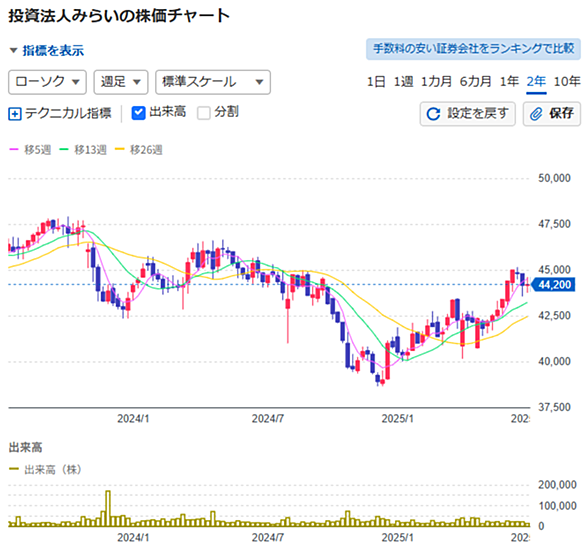Image resolution: width=586 pixels, height=545 pixels.
Task: Click the 2025/1 label under price chart
Action: [x=398, y=419]
